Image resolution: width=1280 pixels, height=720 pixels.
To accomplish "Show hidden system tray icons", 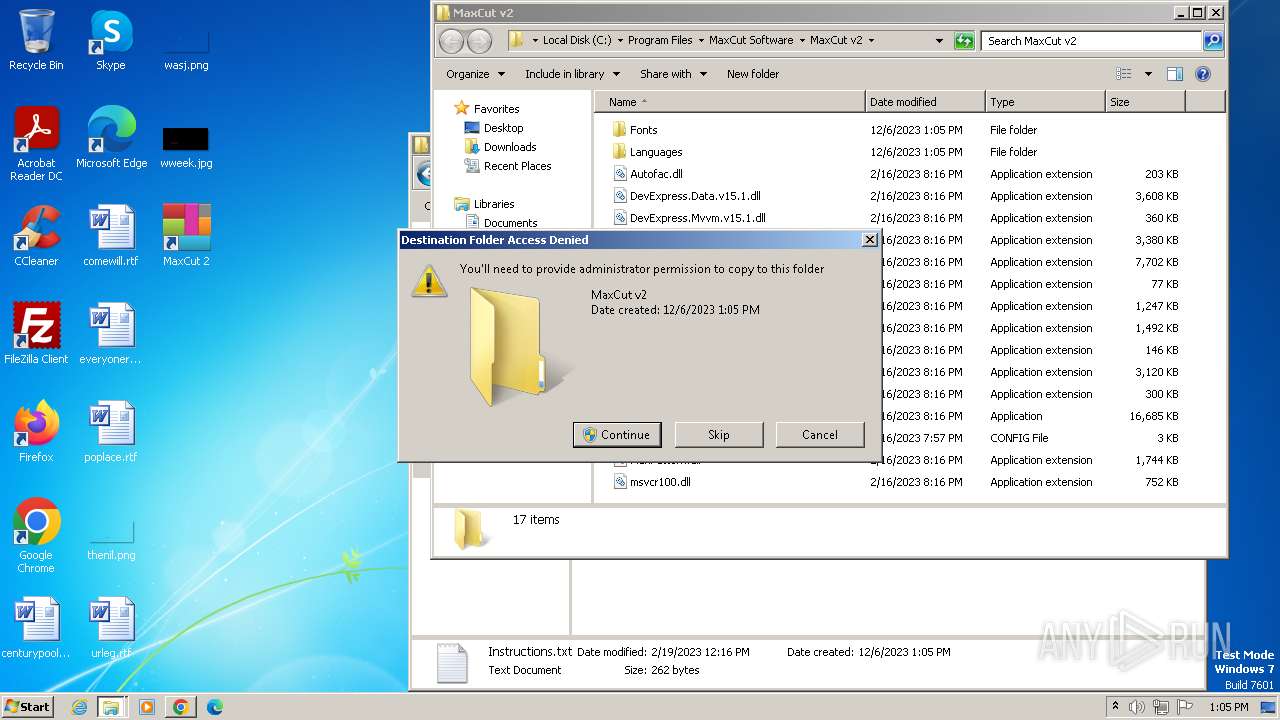I will pos(1115,707).
